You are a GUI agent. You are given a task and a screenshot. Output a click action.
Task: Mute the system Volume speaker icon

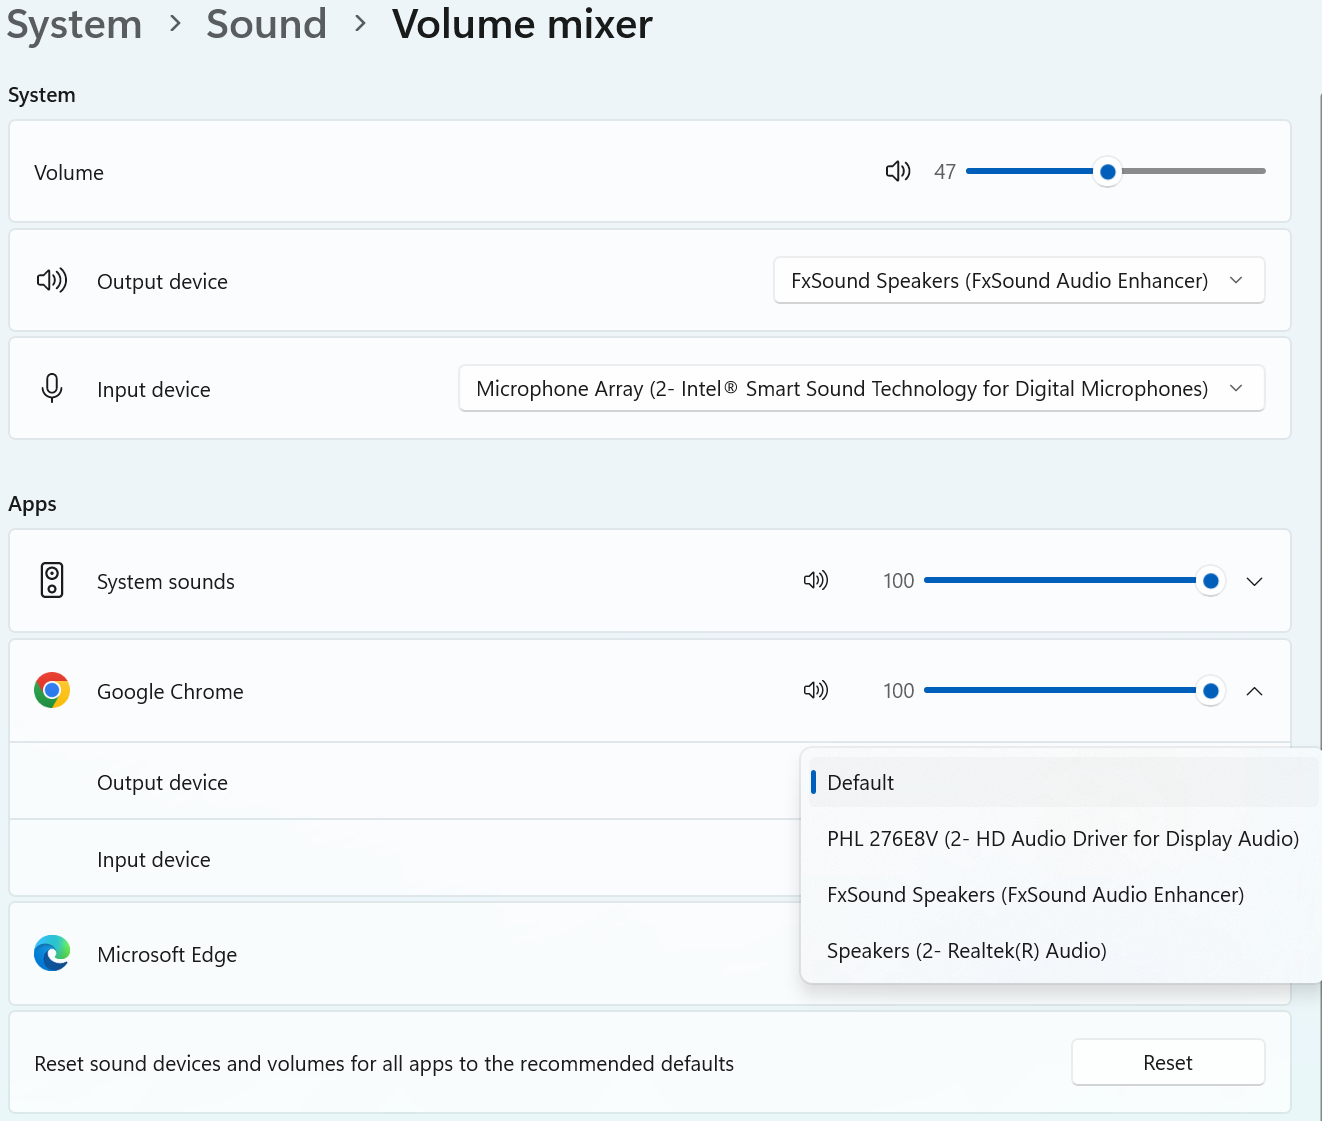(x=897, y=171)
